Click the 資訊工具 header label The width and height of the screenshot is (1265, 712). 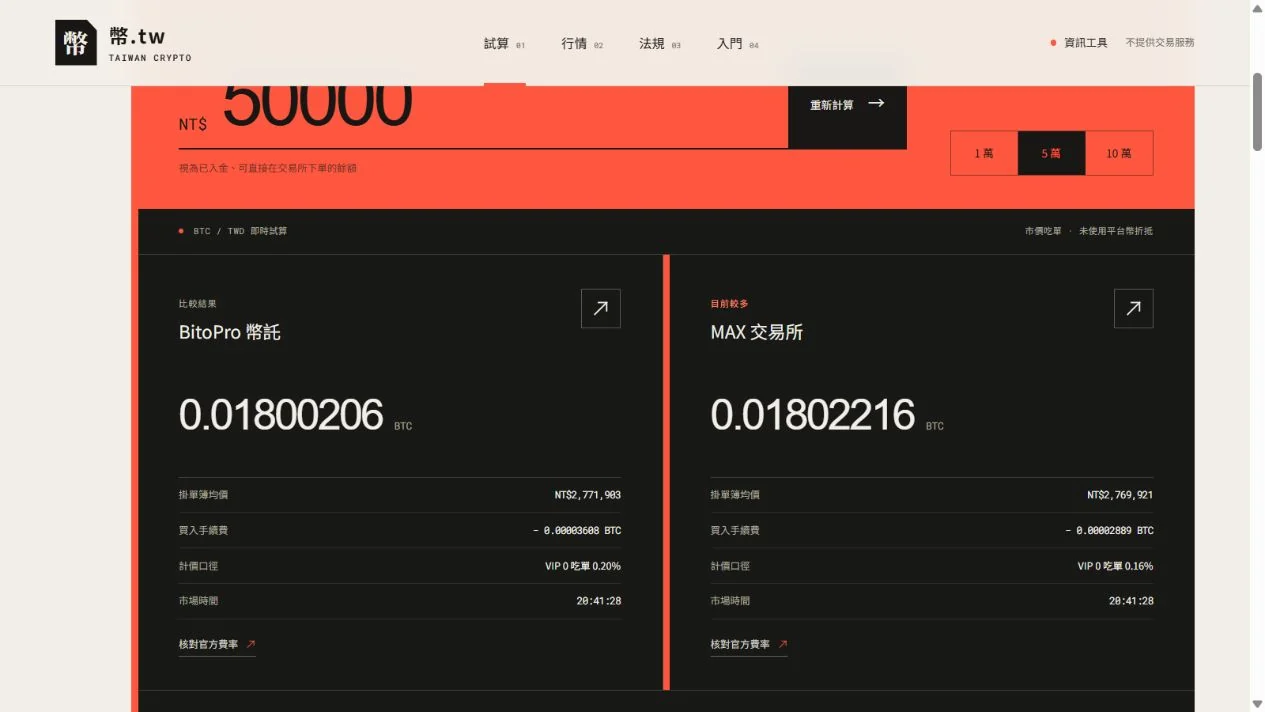pyautogui.click(x=1079, y=43)
